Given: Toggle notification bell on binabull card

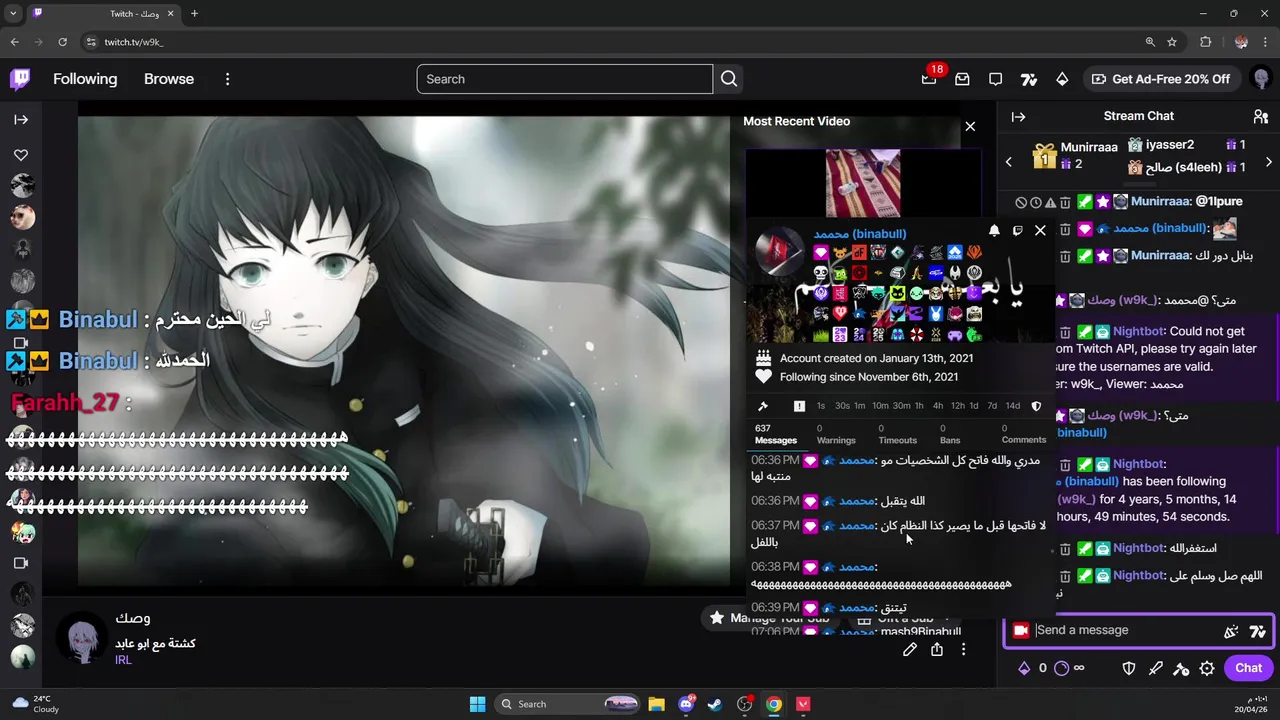Looking at the screenshot, I should pyautogui.click(x=994, y=231).
